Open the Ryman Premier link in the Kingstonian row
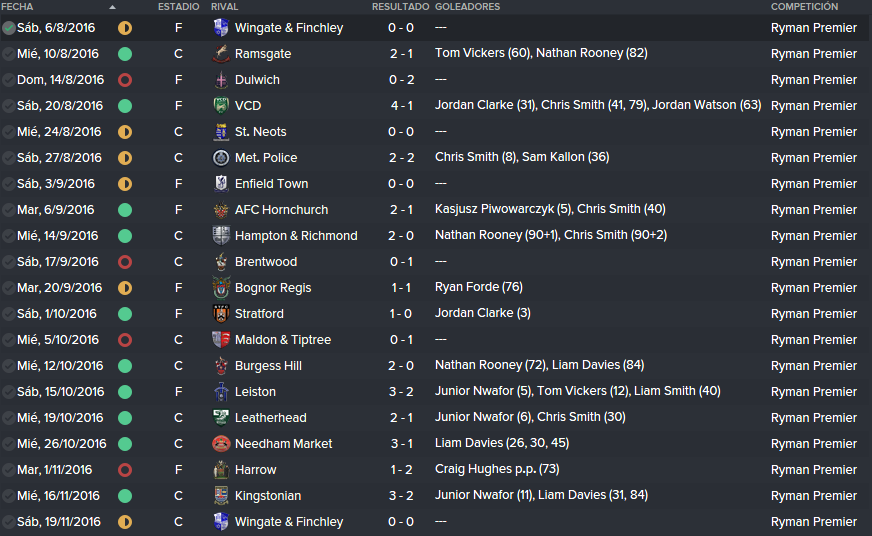Screen dimensions: 872x536 [x=814, y=496]
